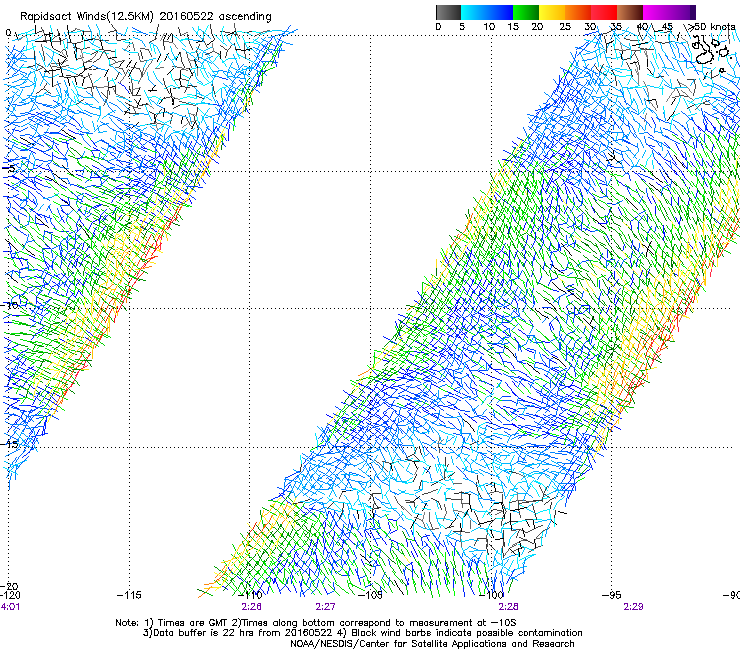Click the cyan 5-10 knots legend swatch

click(474, 12)
